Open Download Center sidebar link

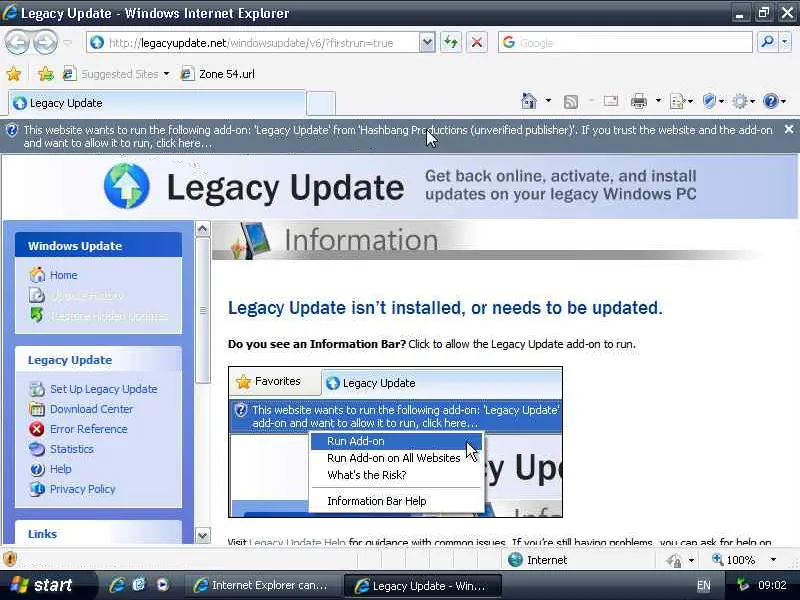click(91, 409)
